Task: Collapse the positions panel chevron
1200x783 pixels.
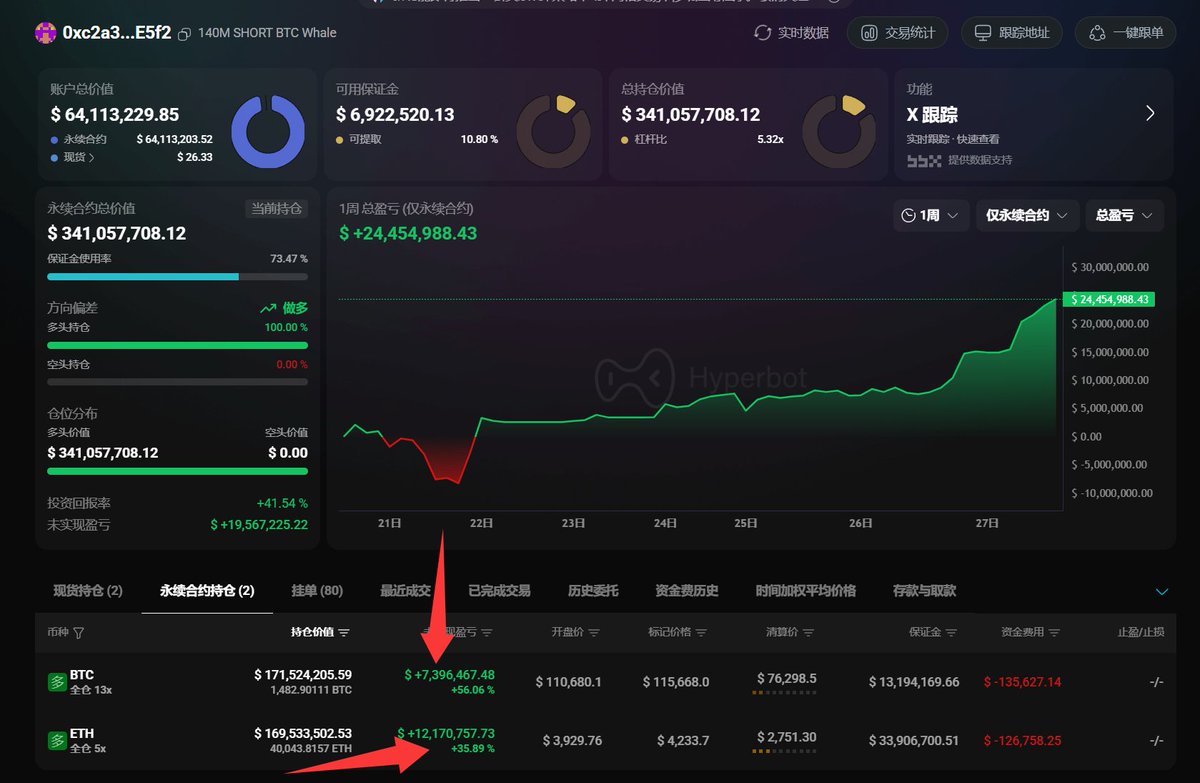Action: [1162, 592]
